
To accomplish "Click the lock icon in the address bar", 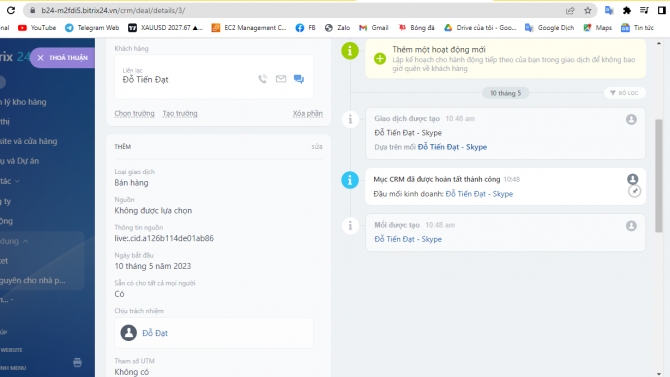I will point(32,10).
